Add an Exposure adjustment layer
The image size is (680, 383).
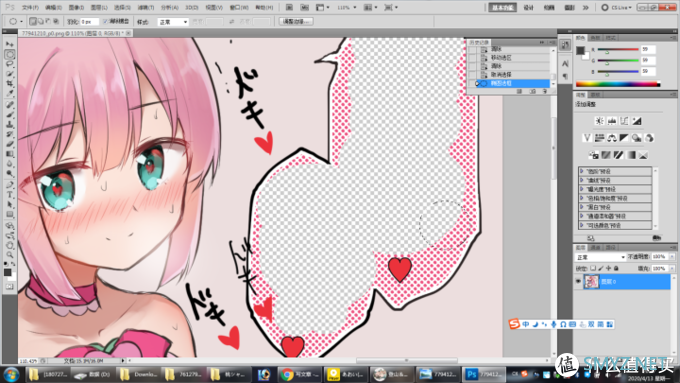tap(637, 121)
